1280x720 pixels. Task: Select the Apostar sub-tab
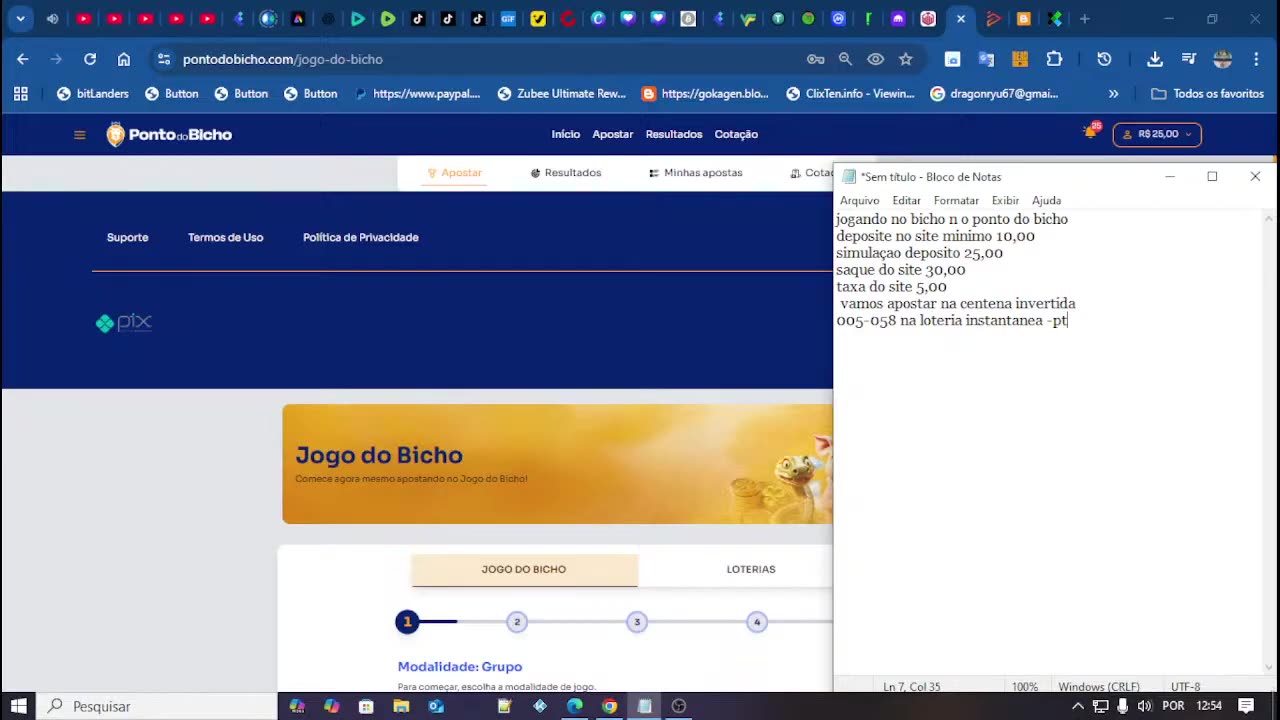pyautogui.click(x=455, y=173)
